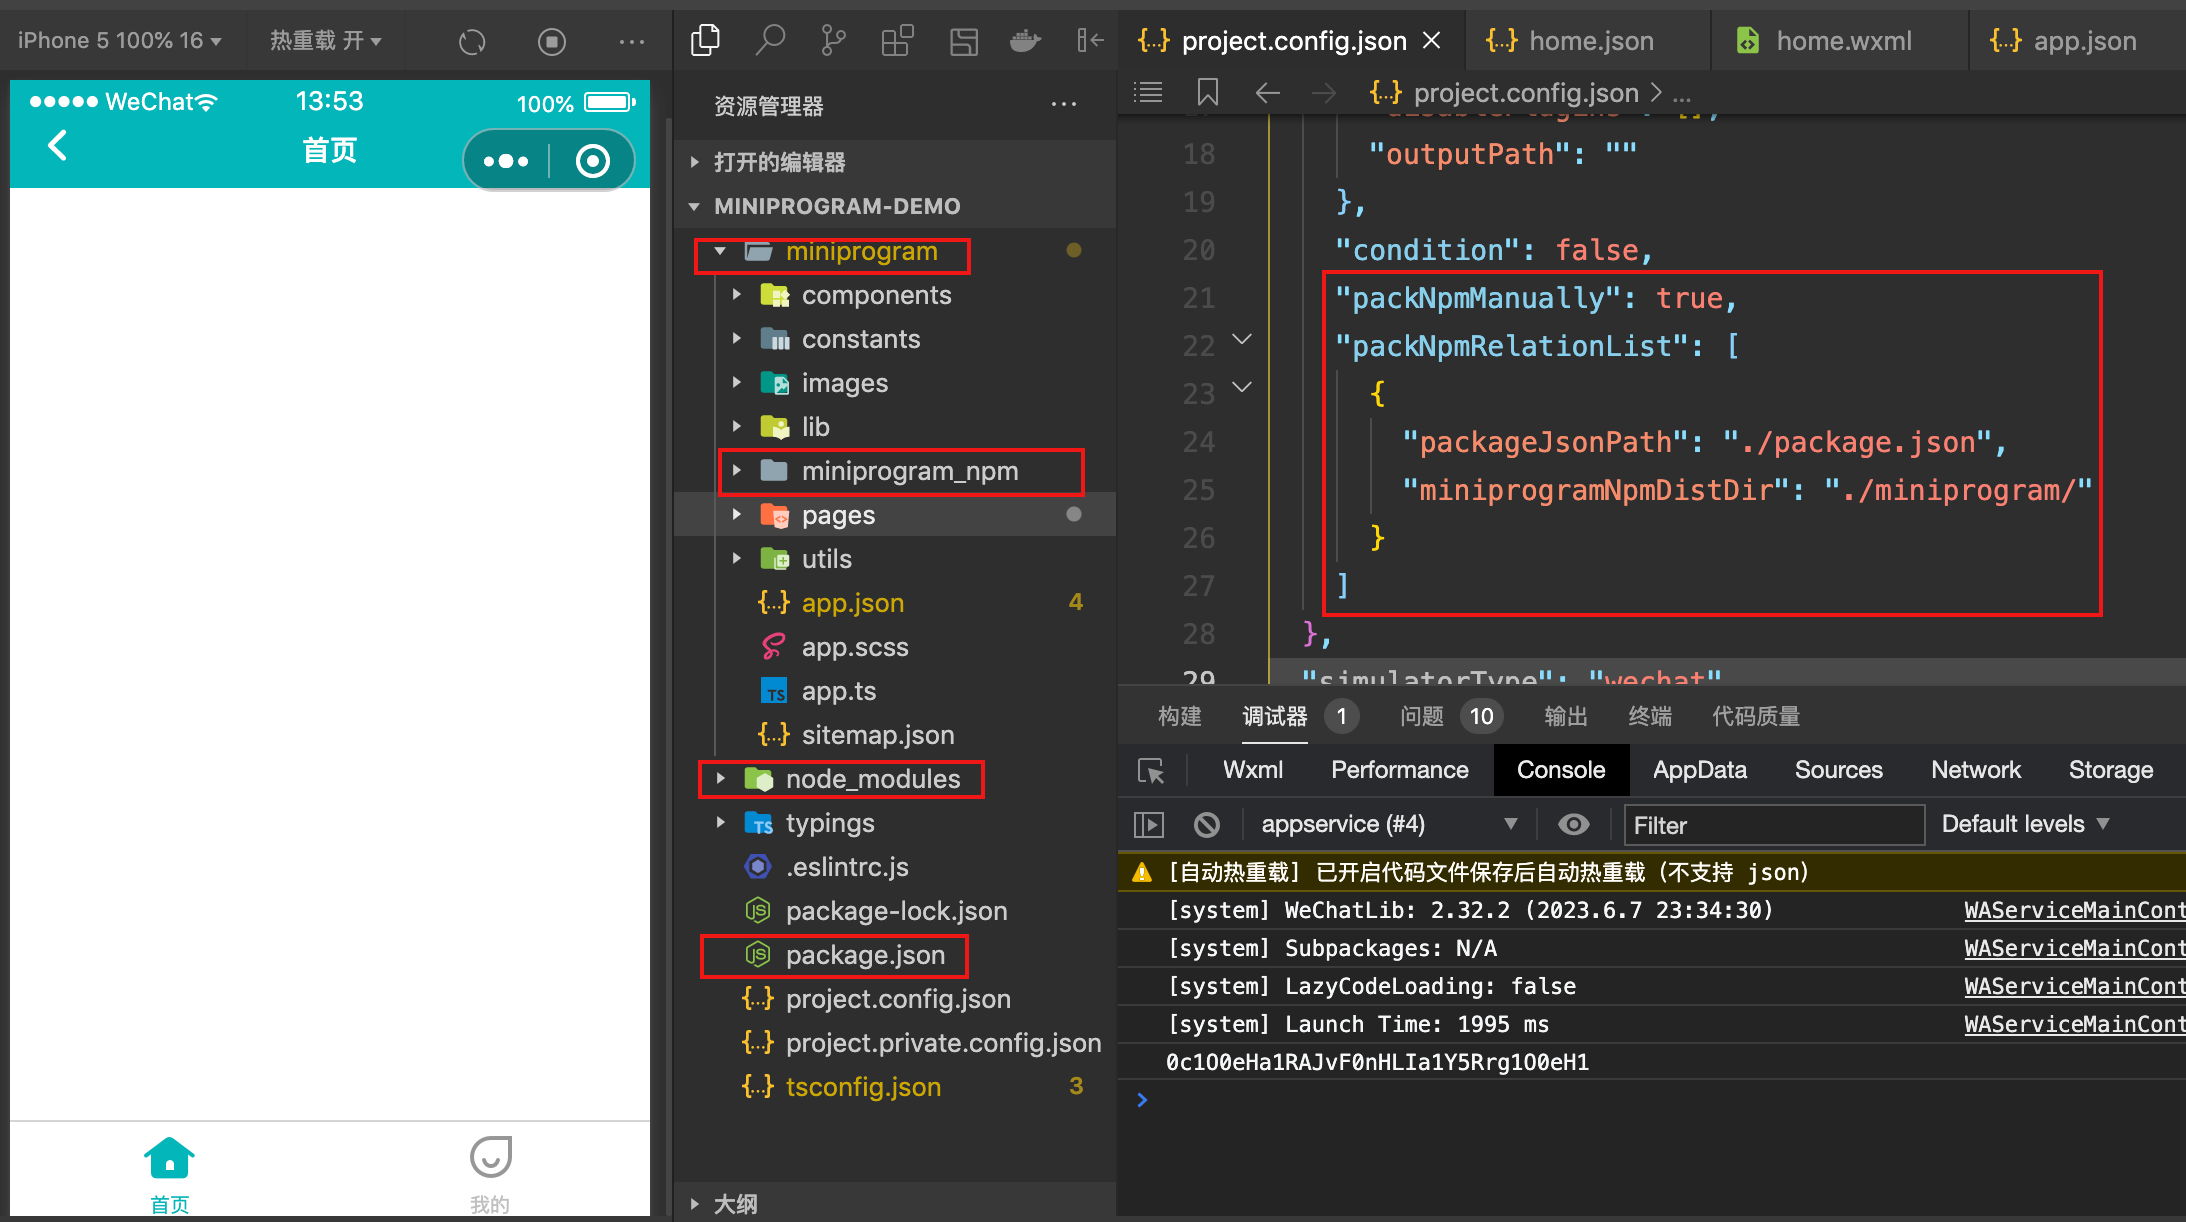
Task: Close the project.config.json tab
Action: (x=1432, y=40)
